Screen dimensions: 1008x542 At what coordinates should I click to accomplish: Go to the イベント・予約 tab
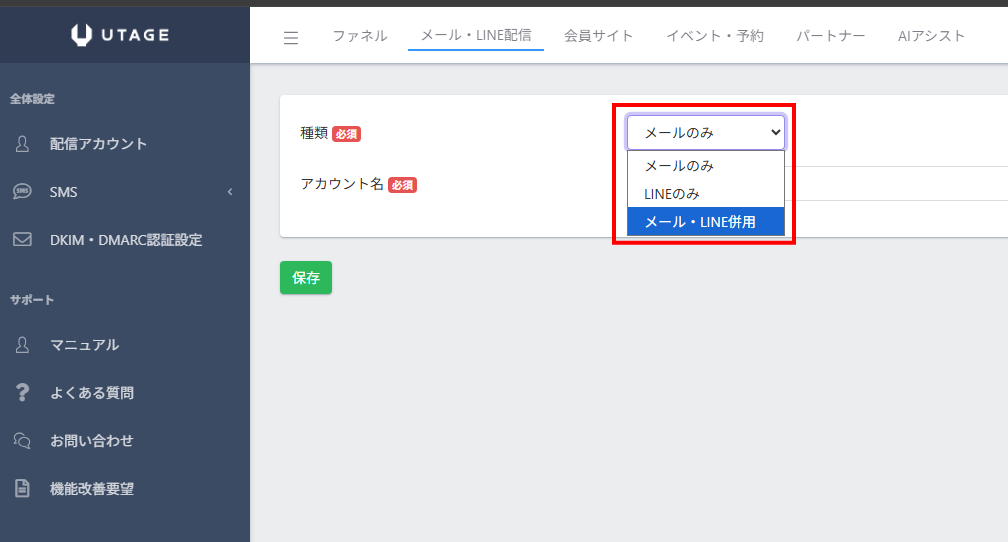(x=714, y=36)
